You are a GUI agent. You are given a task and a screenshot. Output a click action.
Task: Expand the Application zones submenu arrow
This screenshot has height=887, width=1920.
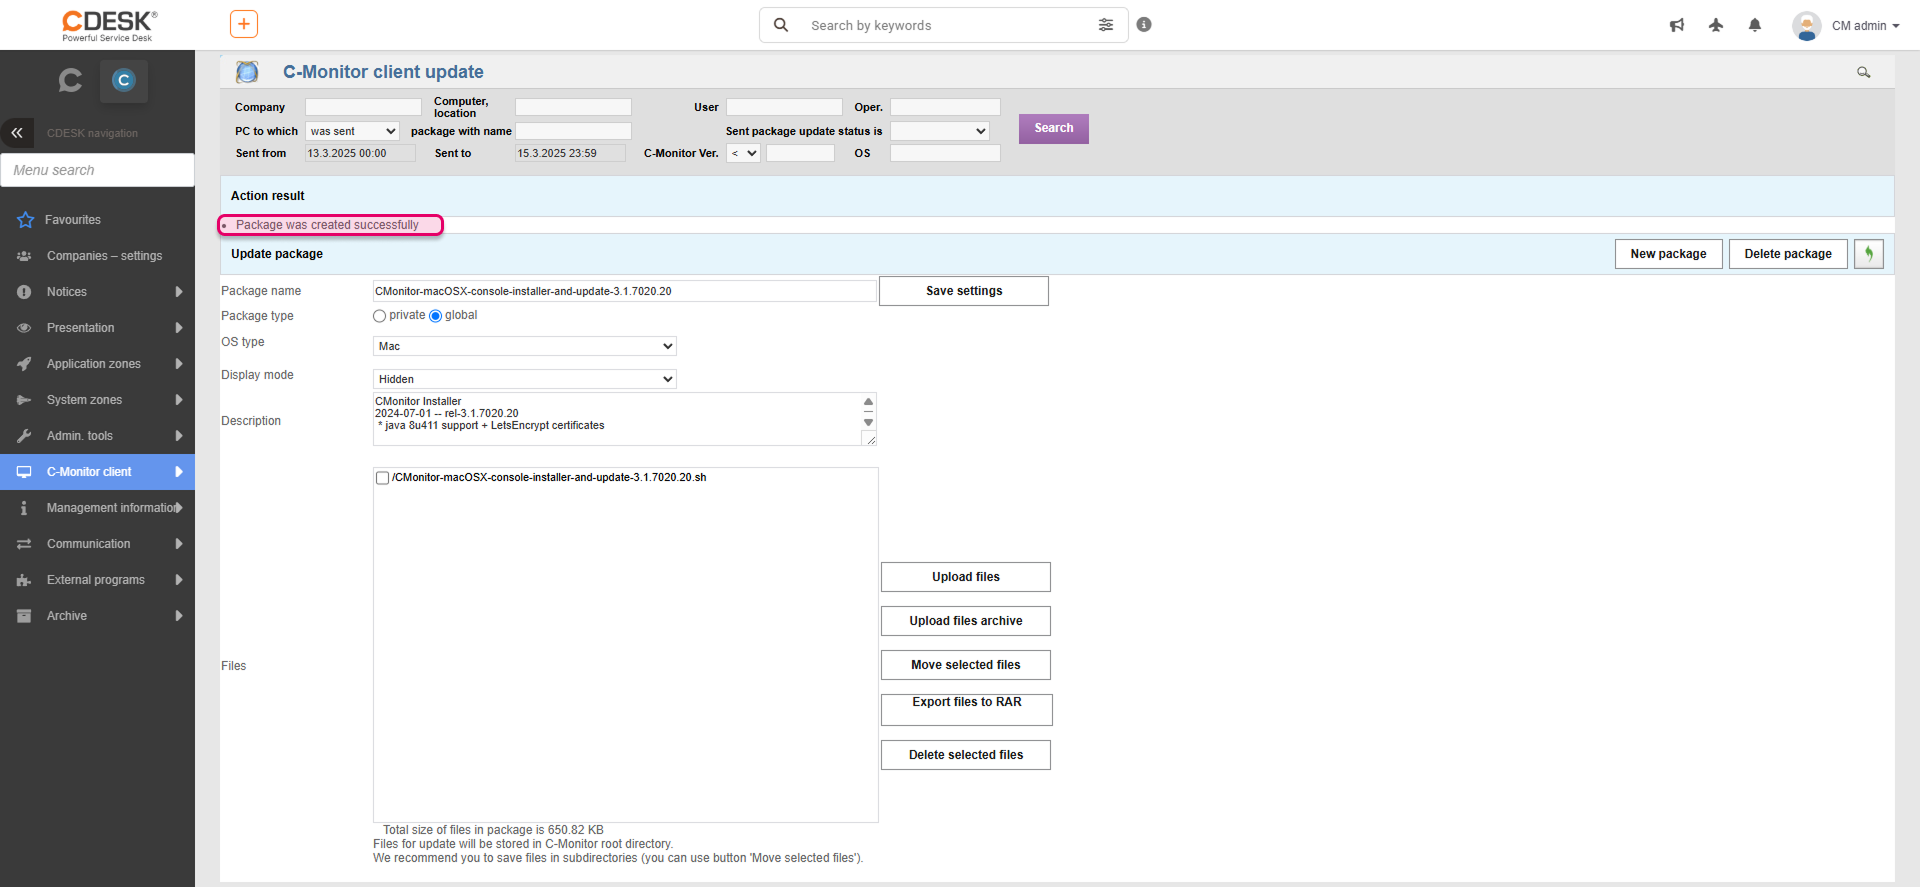[179, 364]
